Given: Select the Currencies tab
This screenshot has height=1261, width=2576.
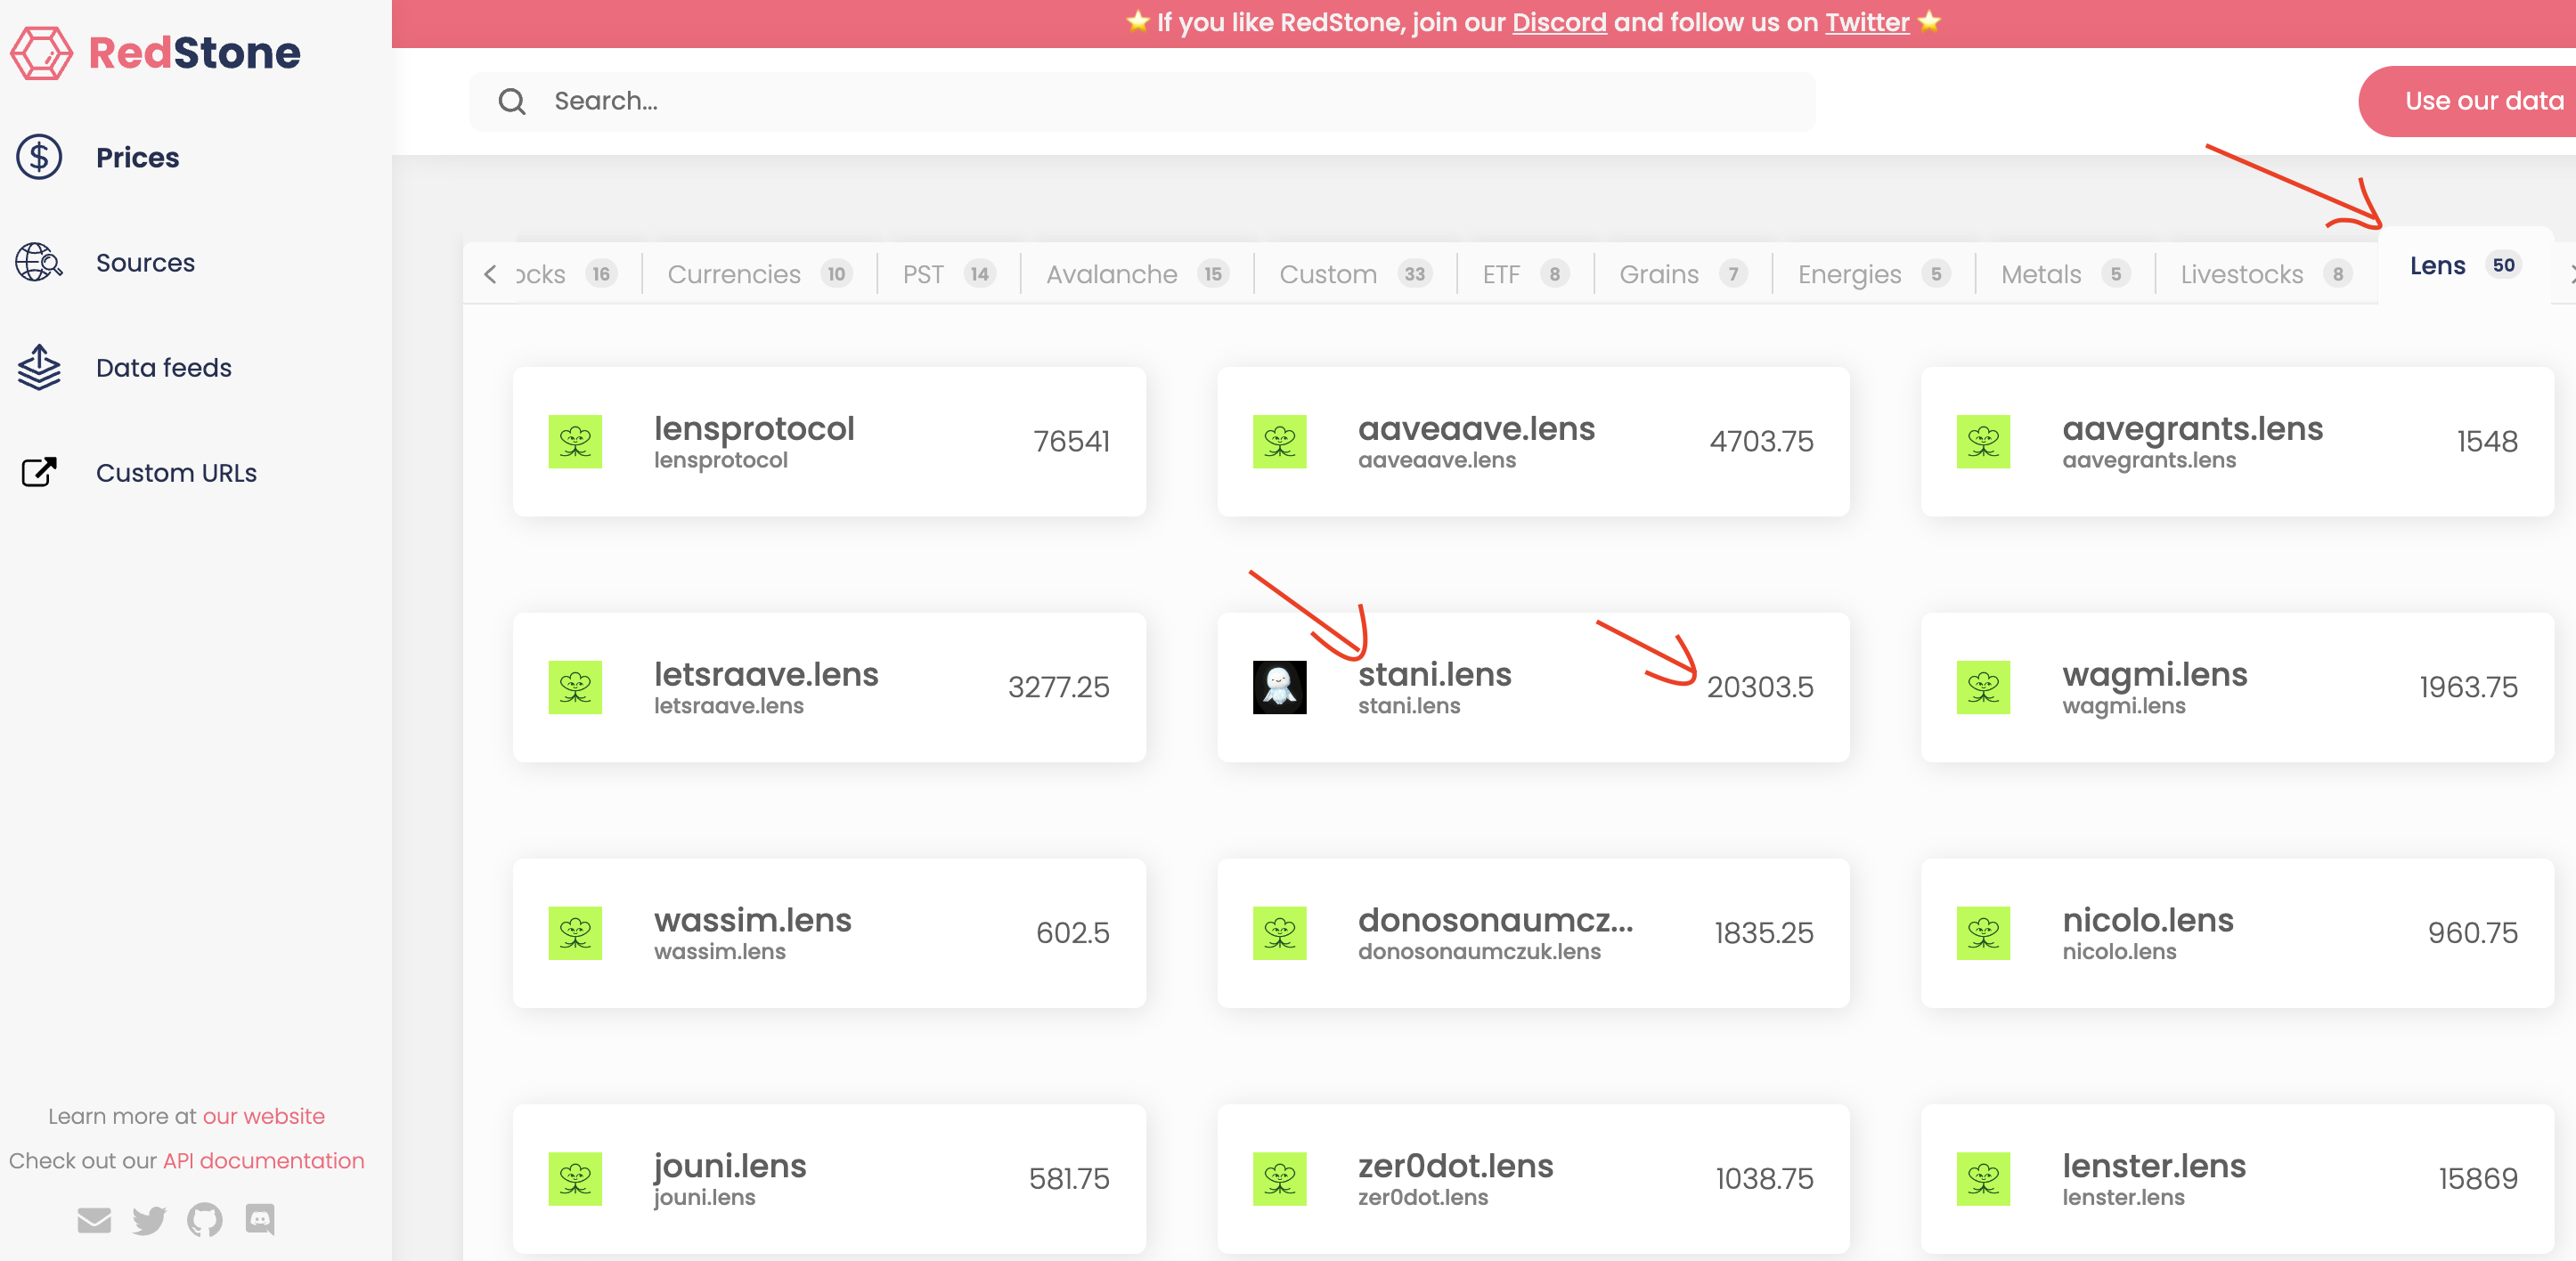Looking at the screenshot, I should (734, 274).
